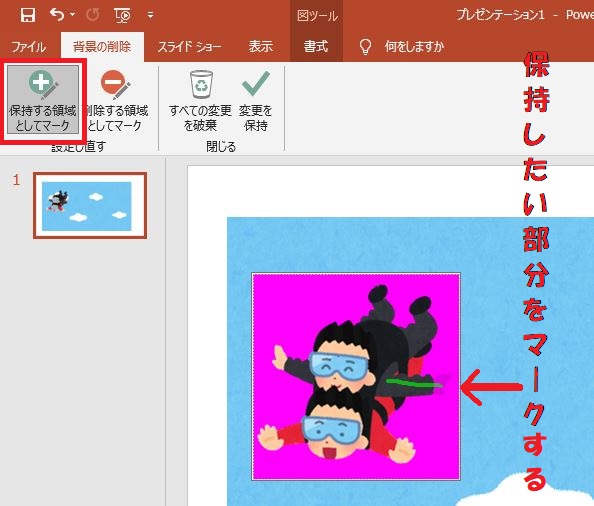Click the 何をしますか search field
Screen dimensions: 594x506
click(x=414, y=47)
